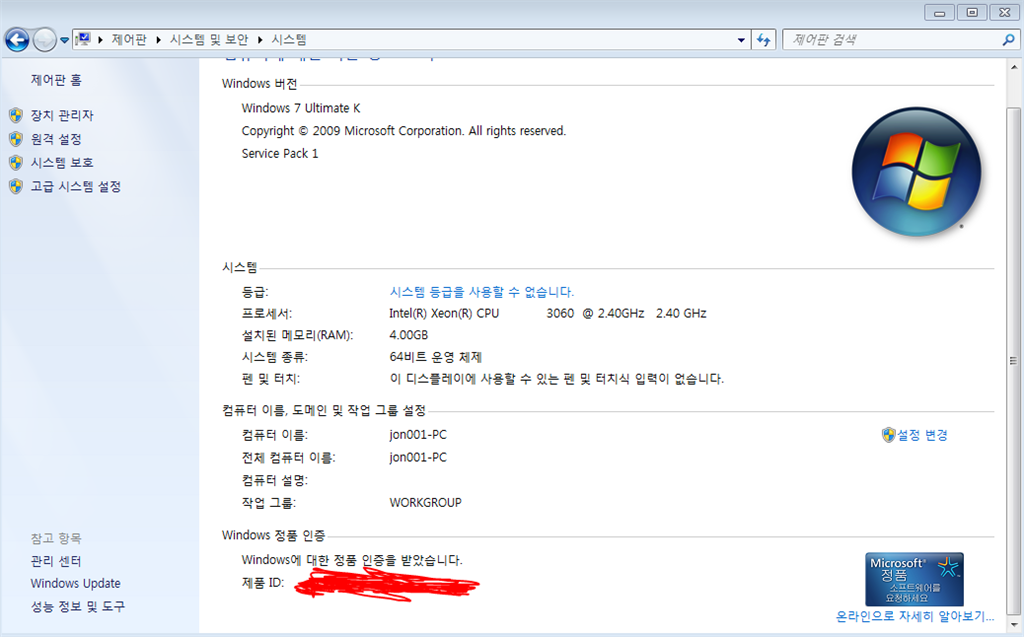Image resolution: width=1024 pixels, height=637 pixels.
Task: Open address bar history dropdown
Action: click(741, 40)
